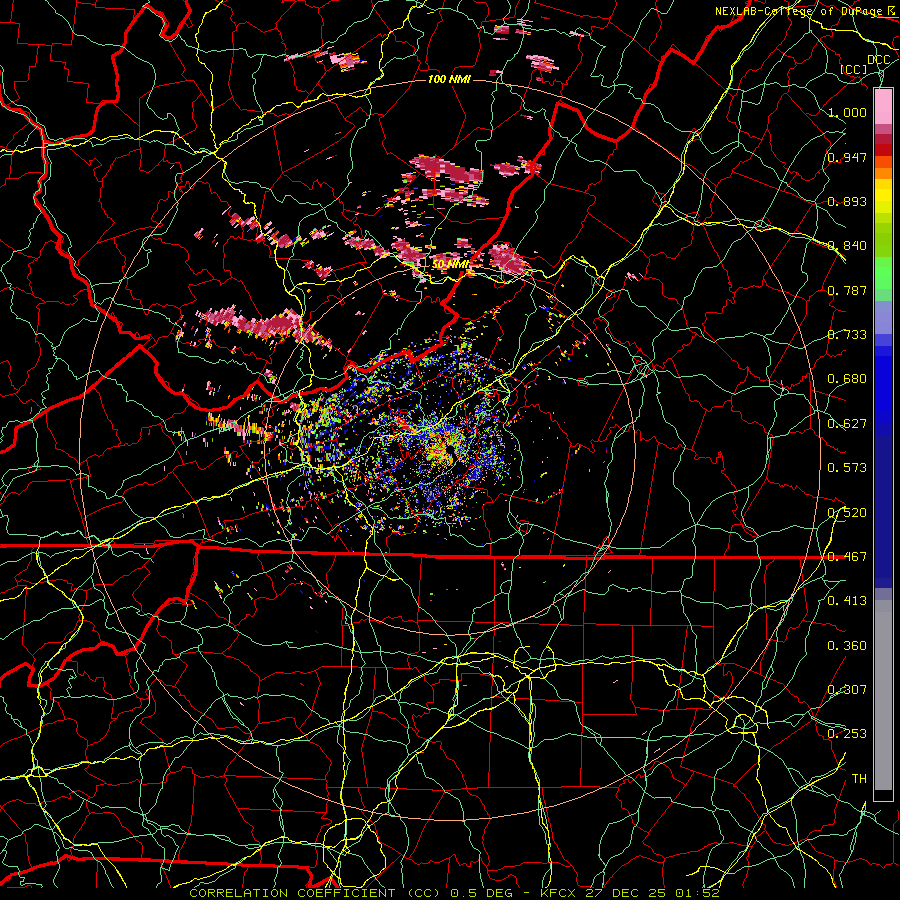Click the DCC label above the legend
This screenshot has height=900, width=900.
879,60
